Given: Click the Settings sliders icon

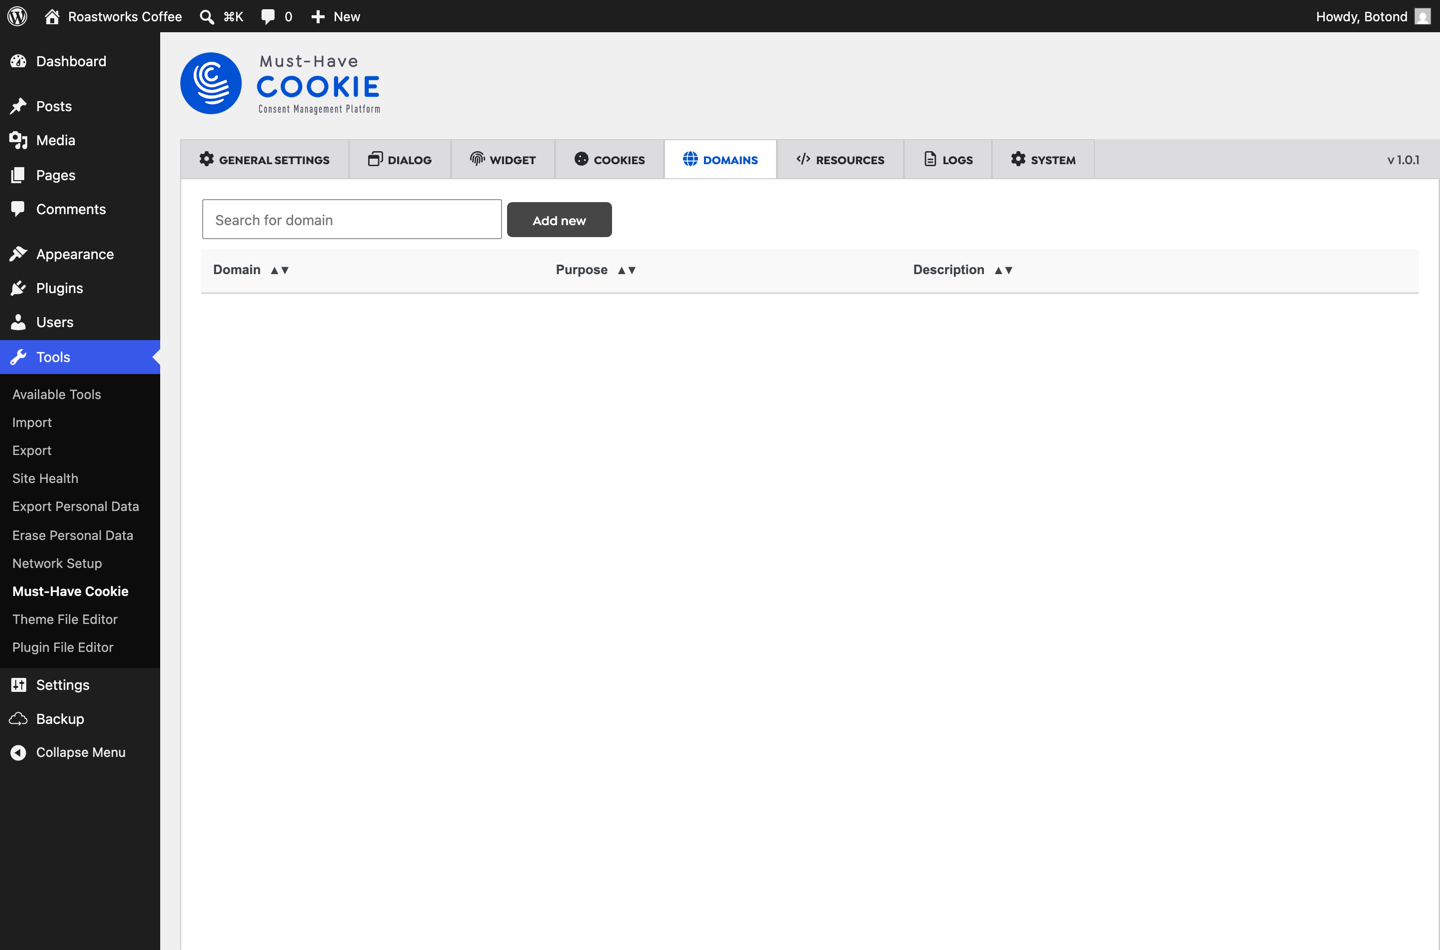Looking at the screenshot, I should 18,685.
